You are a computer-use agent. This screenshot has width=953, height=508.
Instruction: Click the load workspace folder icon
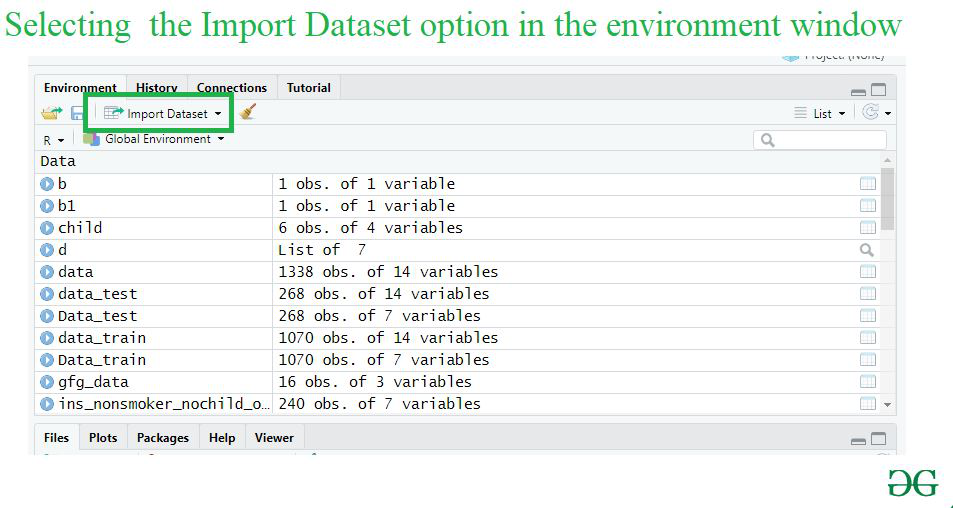(x=51, y=114)
